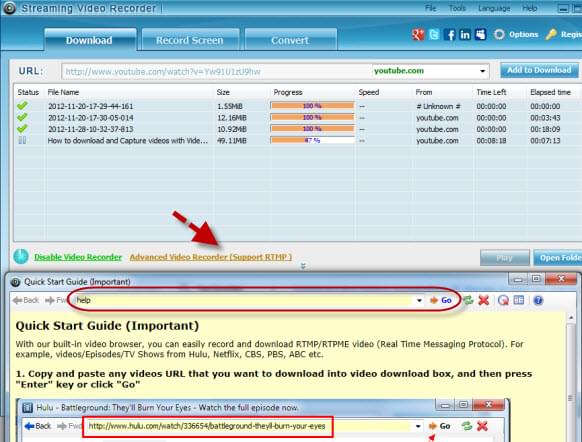582x442 pixels.
Task: Click the 47% progress bar of fourth download
Action: 312,140
